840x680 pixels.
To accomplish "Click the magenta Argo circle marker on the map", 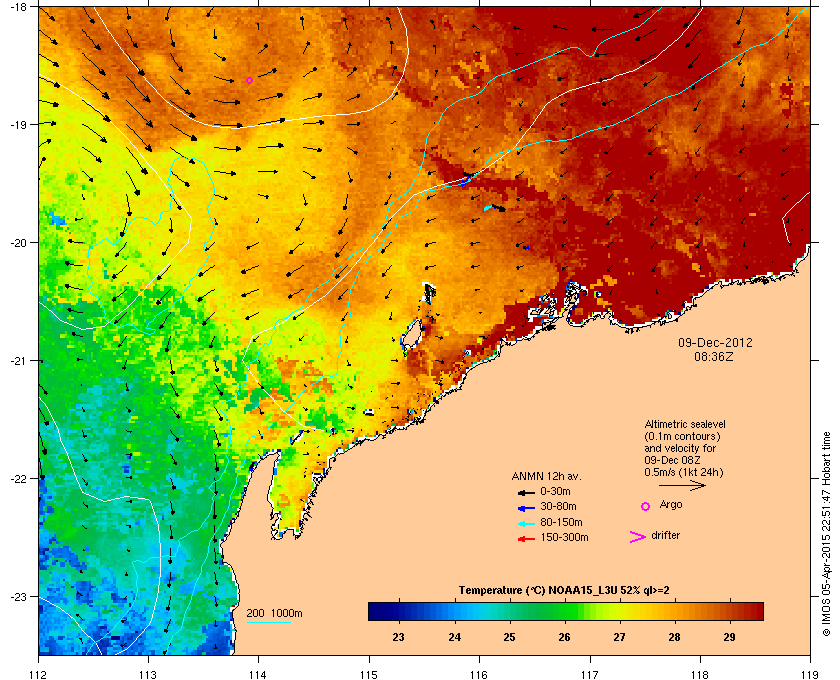I will point(249,80).
